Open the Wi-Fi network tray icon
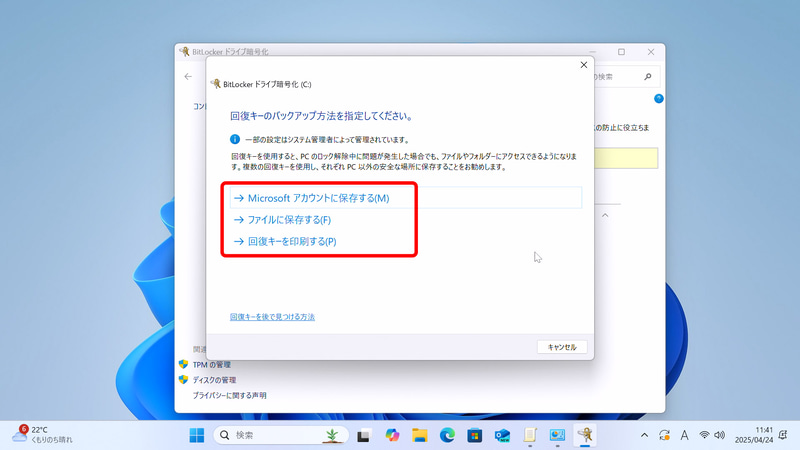 coord(704,435)
